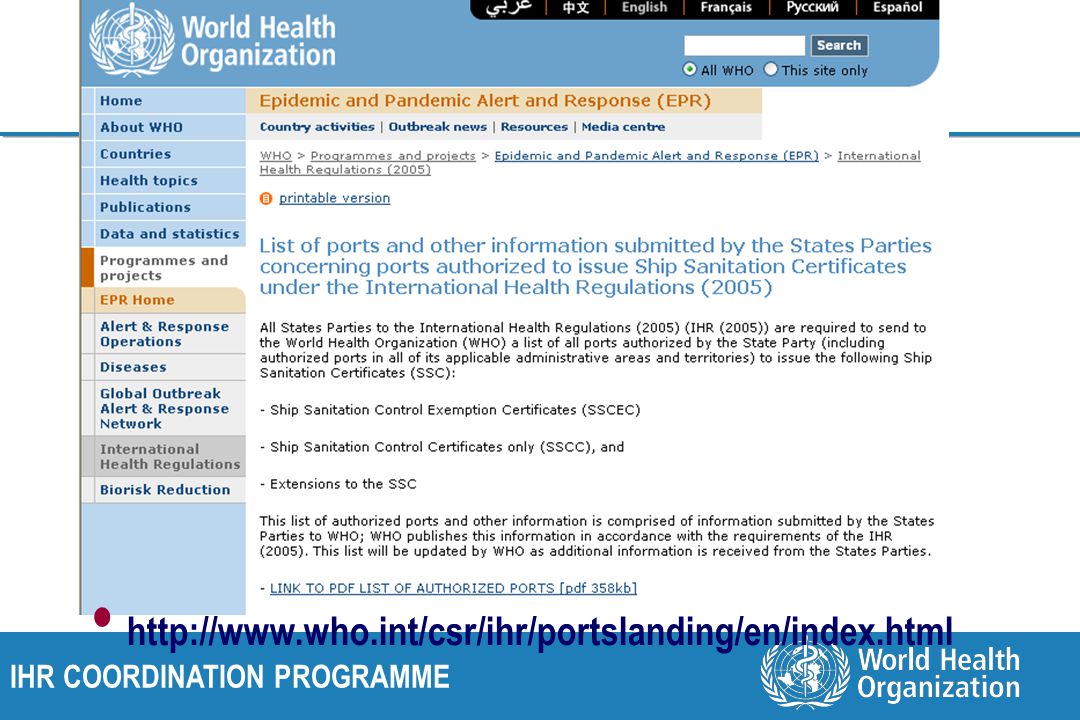Switch language to Arabic
1080x720 pixels.
[508, 8]
